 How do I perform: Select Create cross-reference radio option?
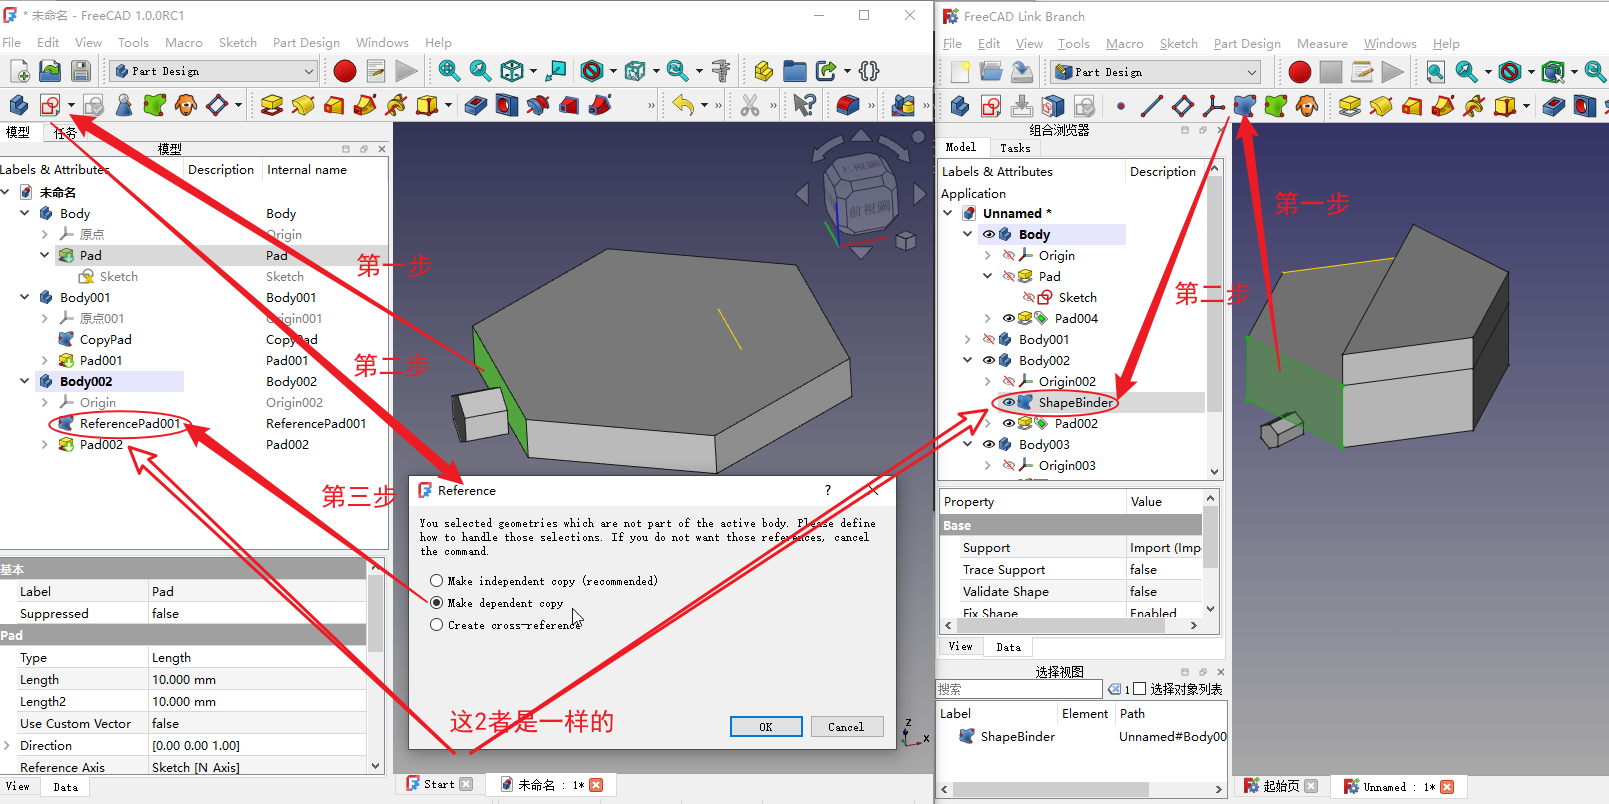pyautogui.click(x=436, y=625)
